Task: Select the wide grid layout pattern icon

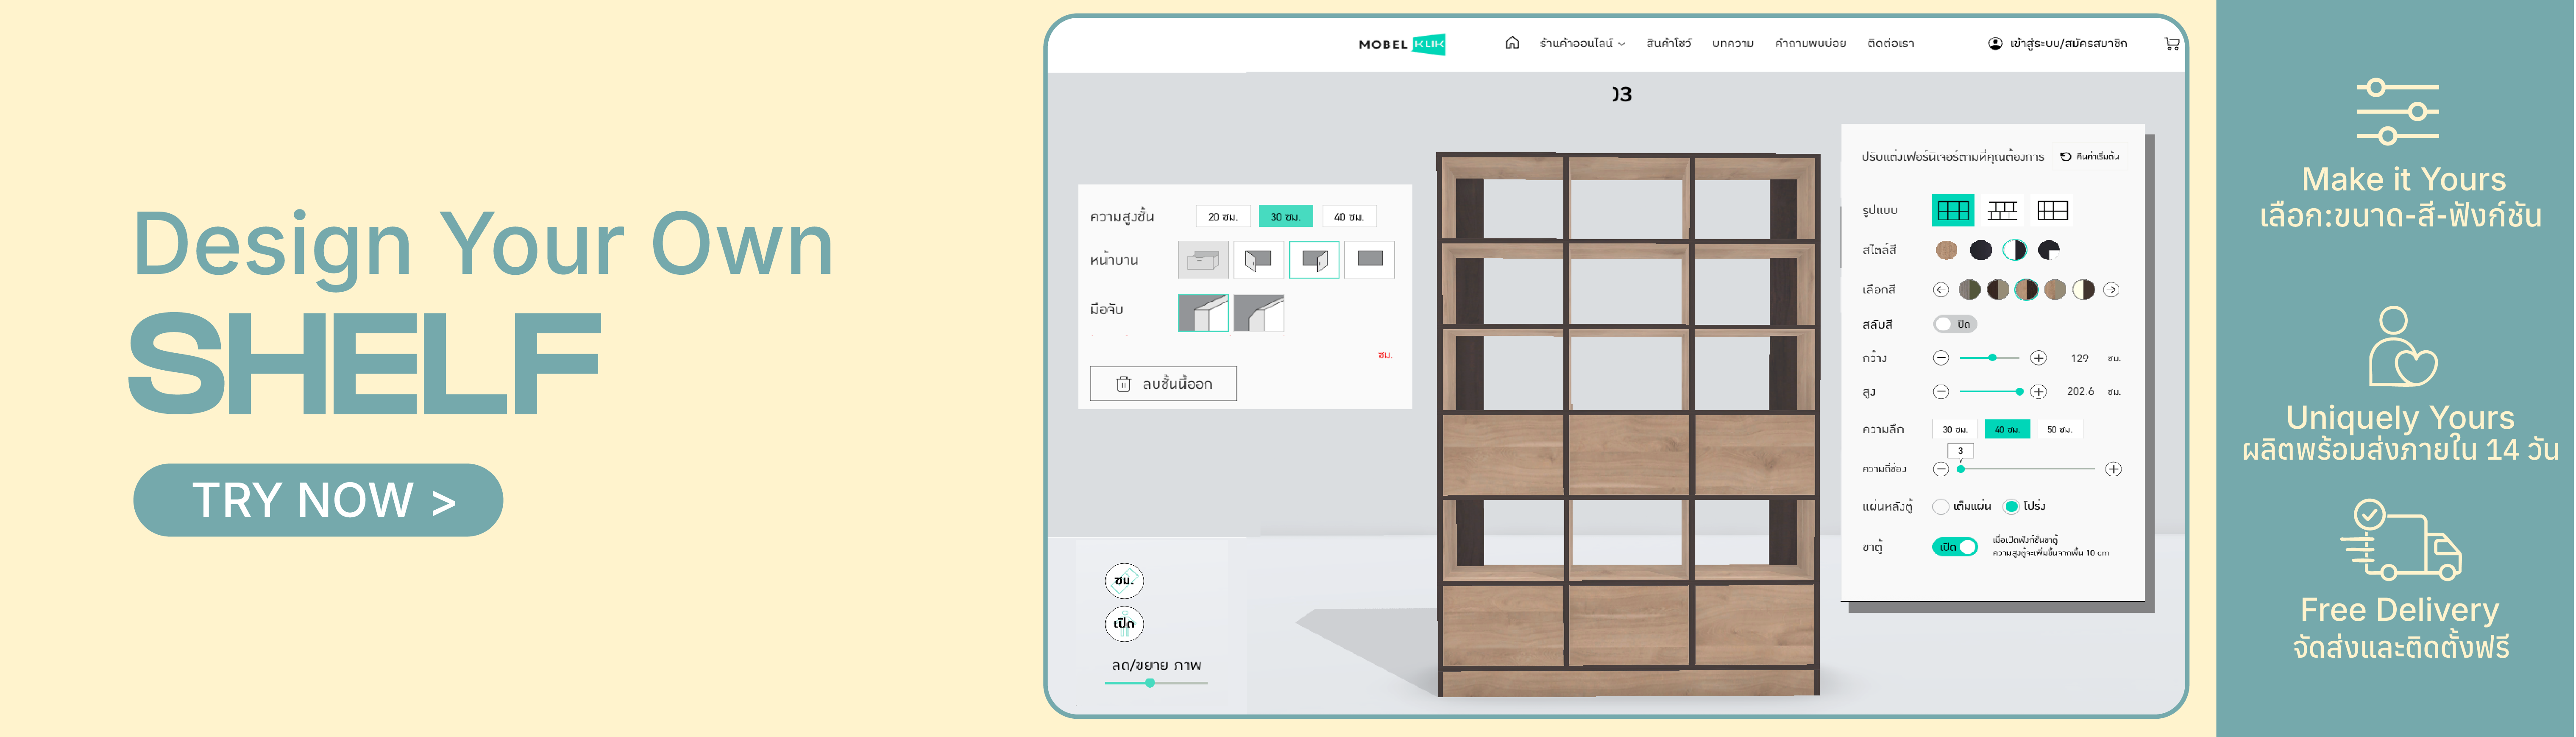Action: 2052,210
